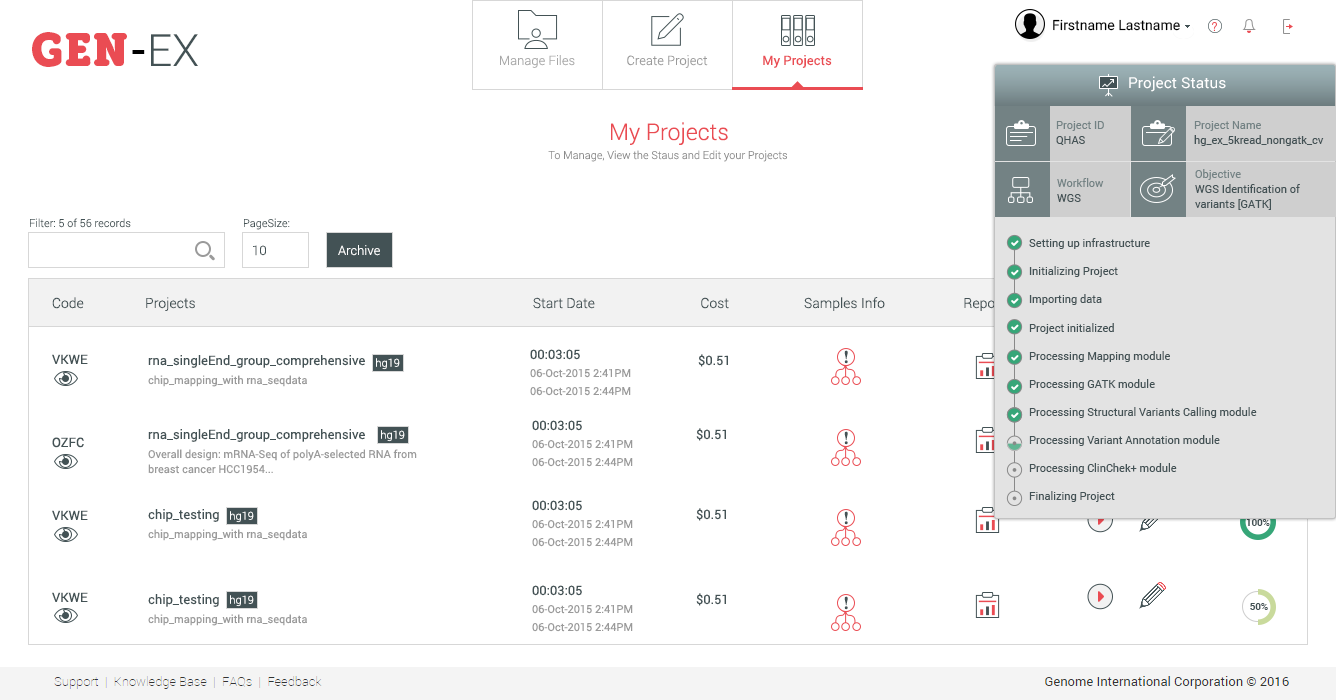This screenshot has height=700, width=1336.
Task: Click the PageSize field showing 10
Action: [275, 250]
